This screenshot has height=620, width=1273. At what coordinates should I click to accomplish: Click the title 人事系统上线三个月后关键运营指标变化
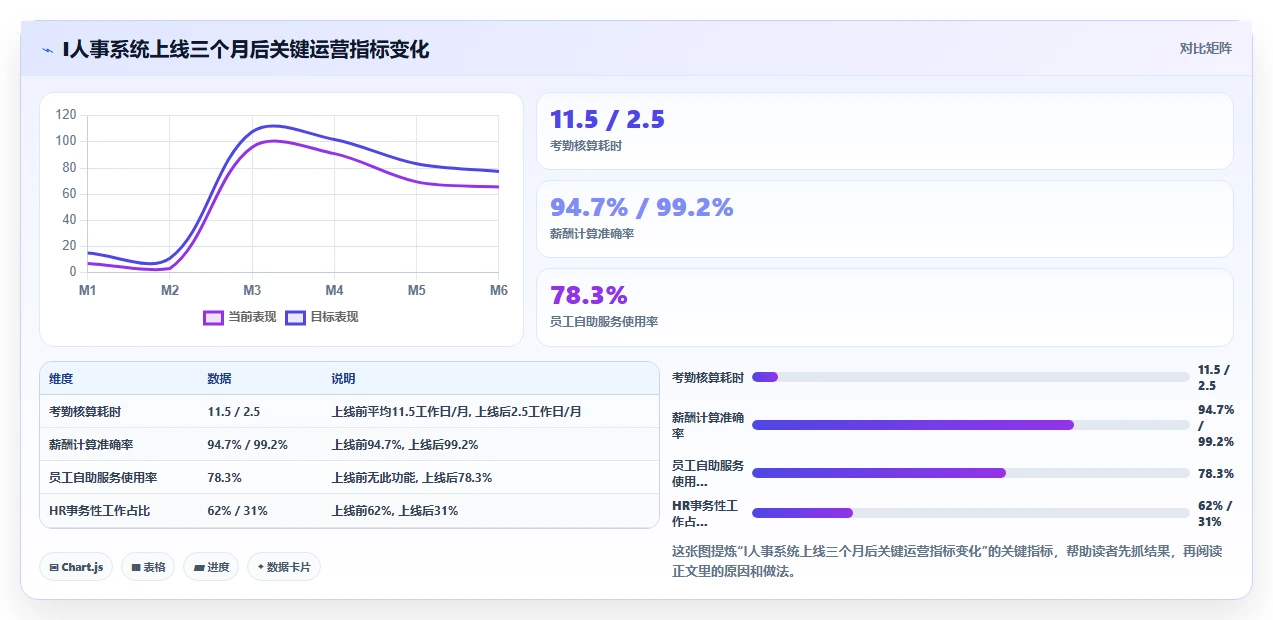point(246,48)
